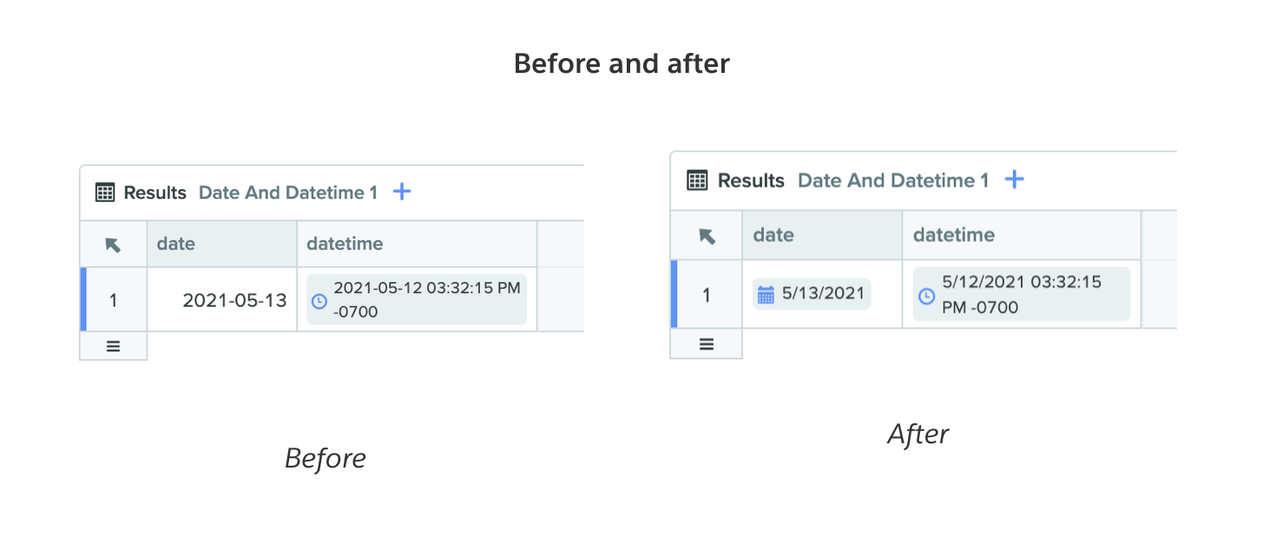Click the clock icon in After datetime cell
The height and width of the screenshot is (543, 1276).
tap(927, 295)
